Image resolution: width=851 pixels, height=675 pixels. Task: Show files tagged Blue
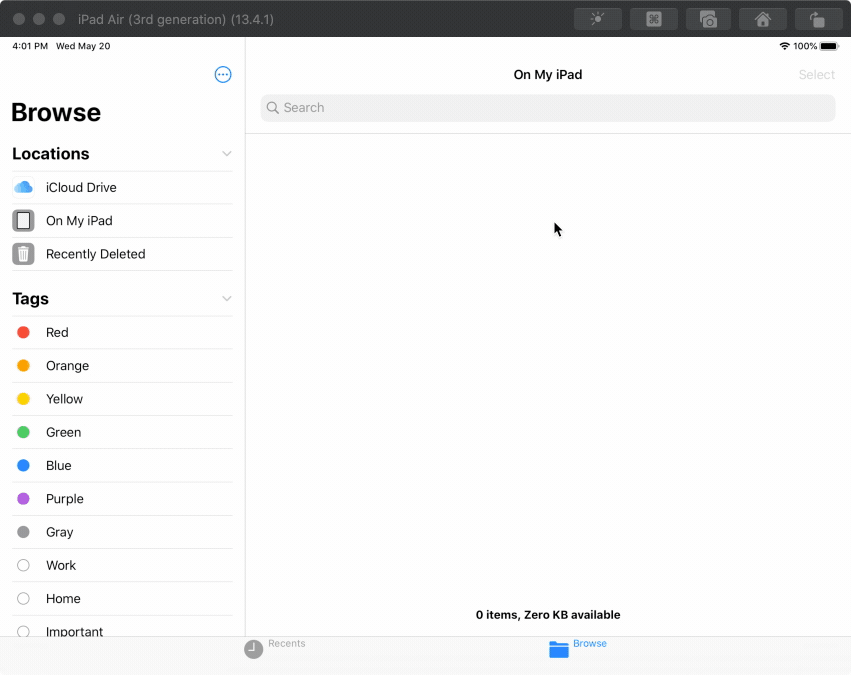[x=122, y=466]
